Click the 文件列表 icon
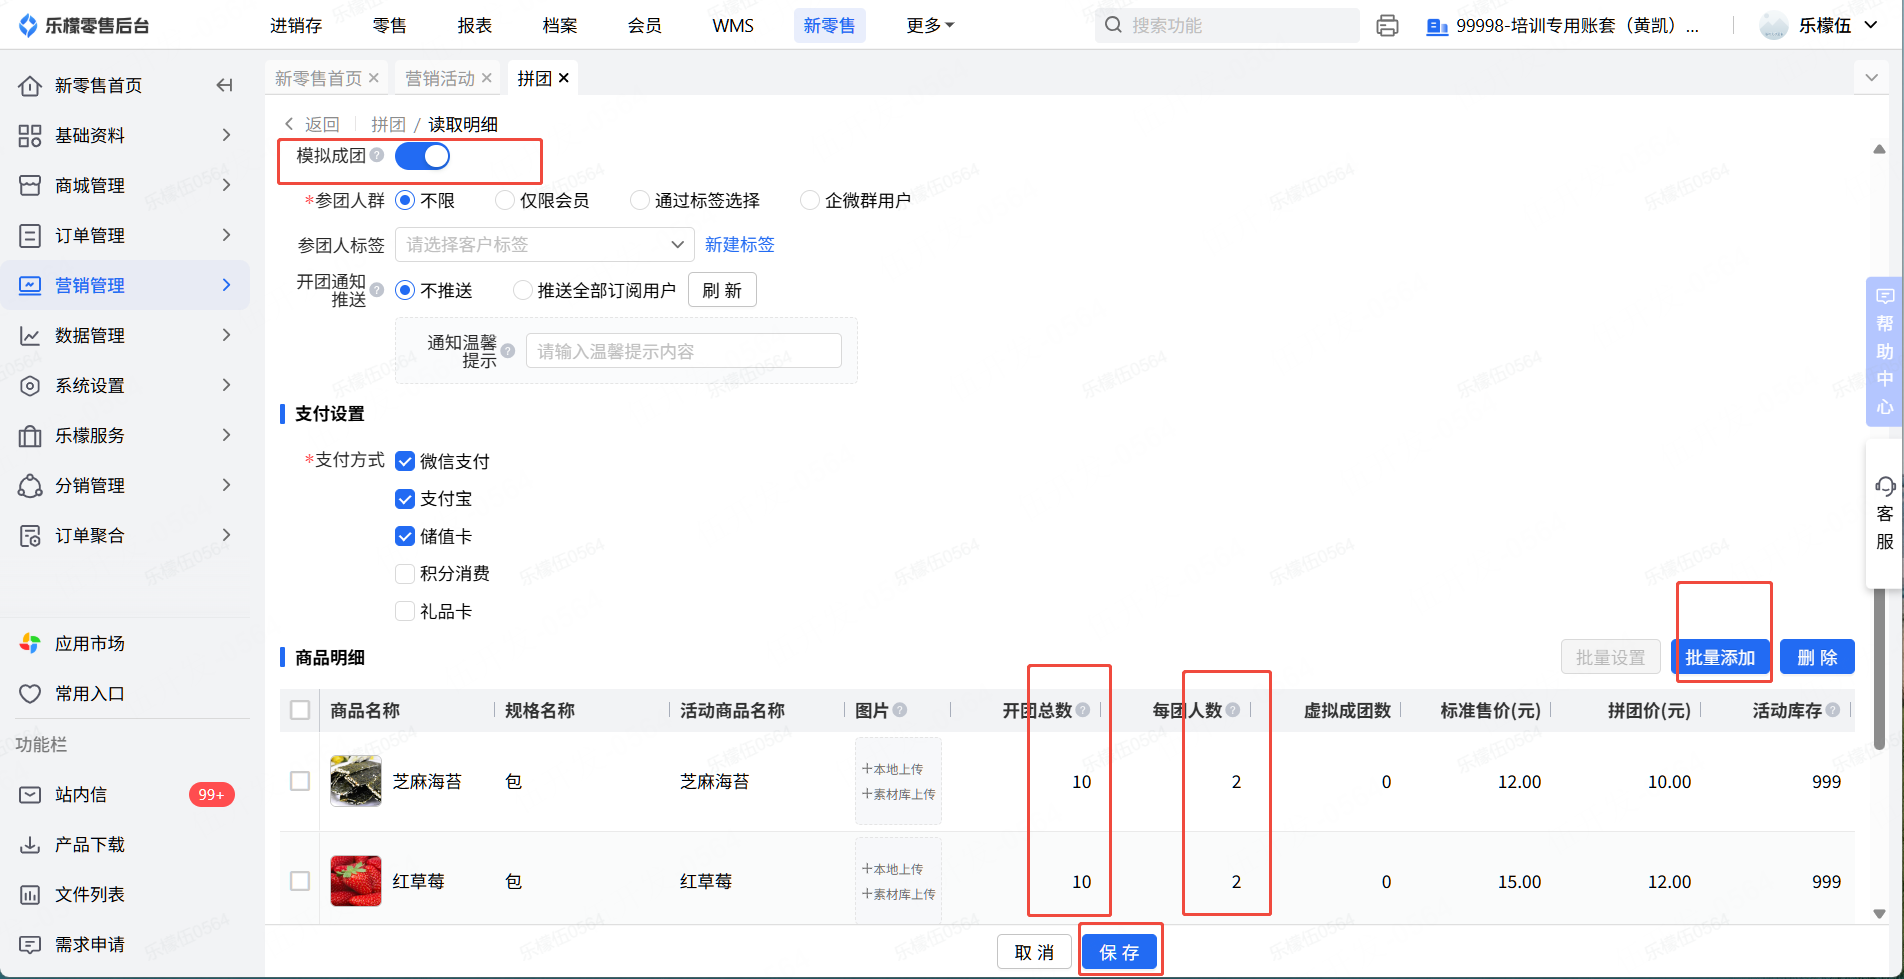This screenshot has height=979, width=1904. point(30,895)
